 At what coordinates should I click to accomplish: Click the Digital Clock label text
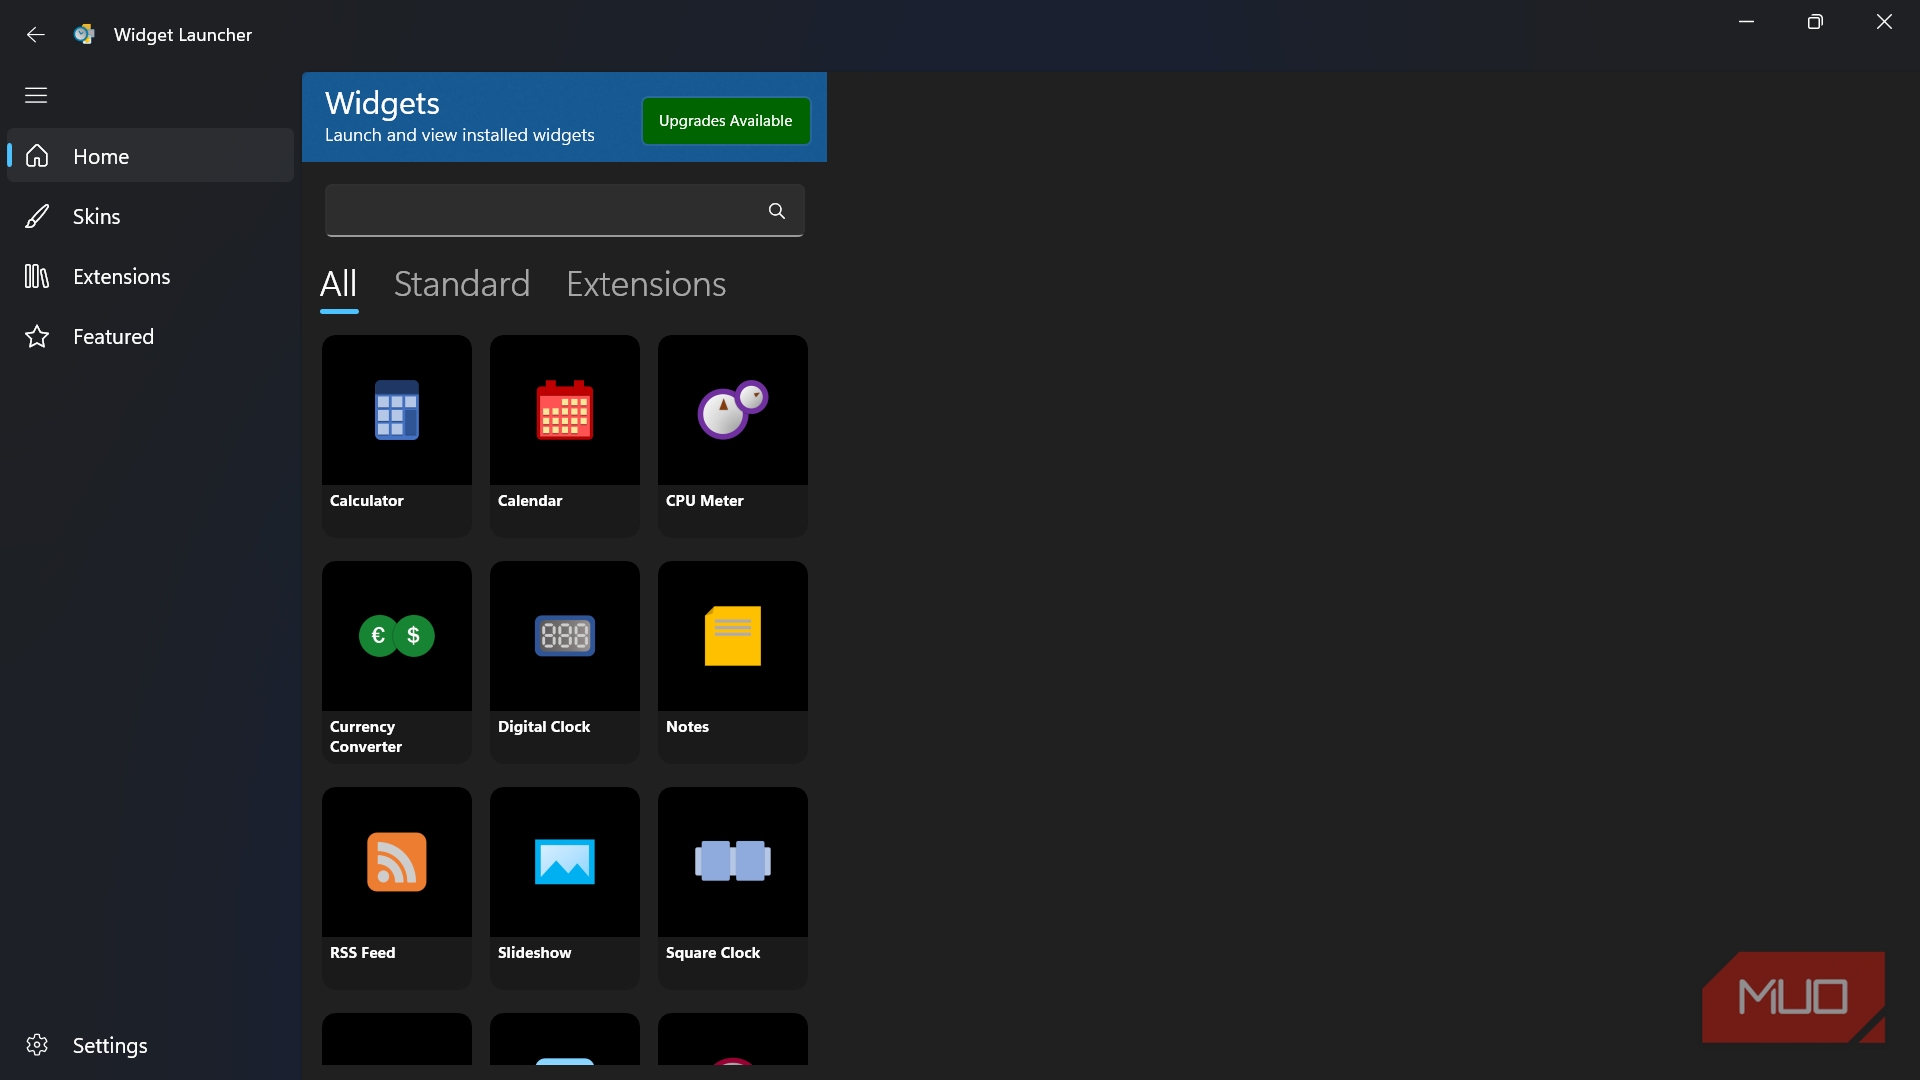click(544, 727)
